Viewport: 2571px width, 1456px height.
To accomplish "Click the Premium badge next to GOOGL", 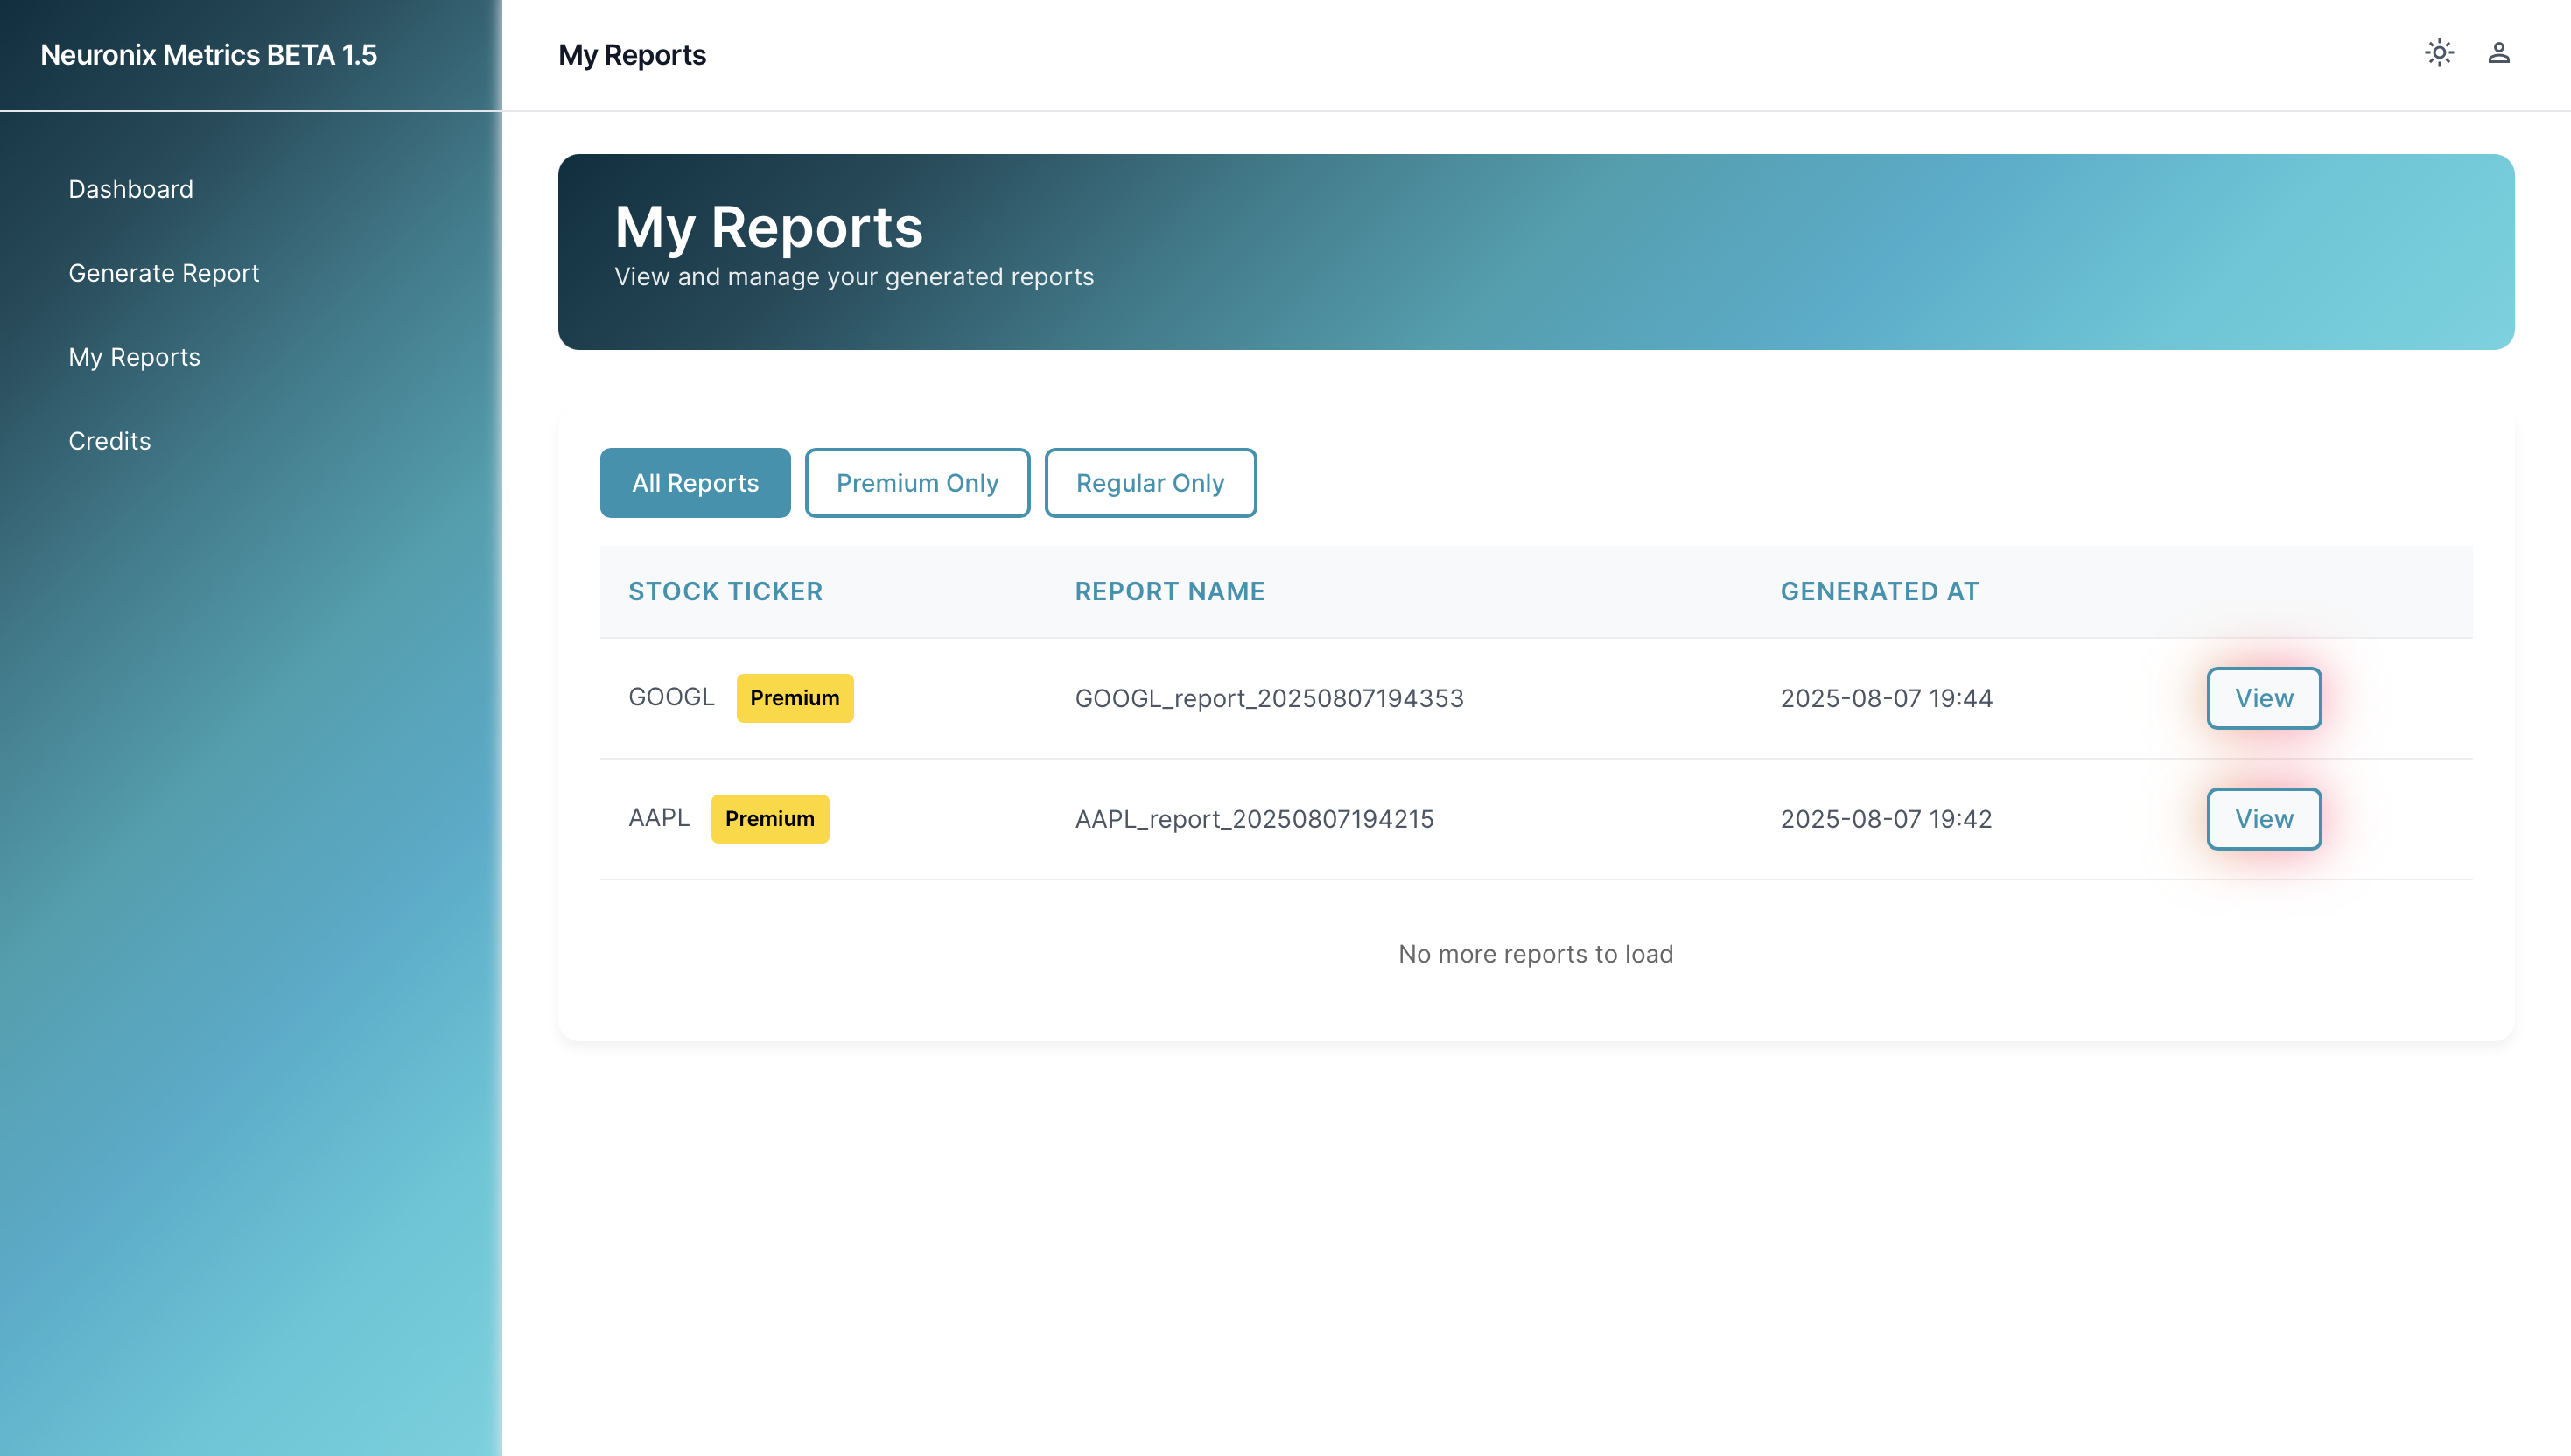I will coord(795,698).
